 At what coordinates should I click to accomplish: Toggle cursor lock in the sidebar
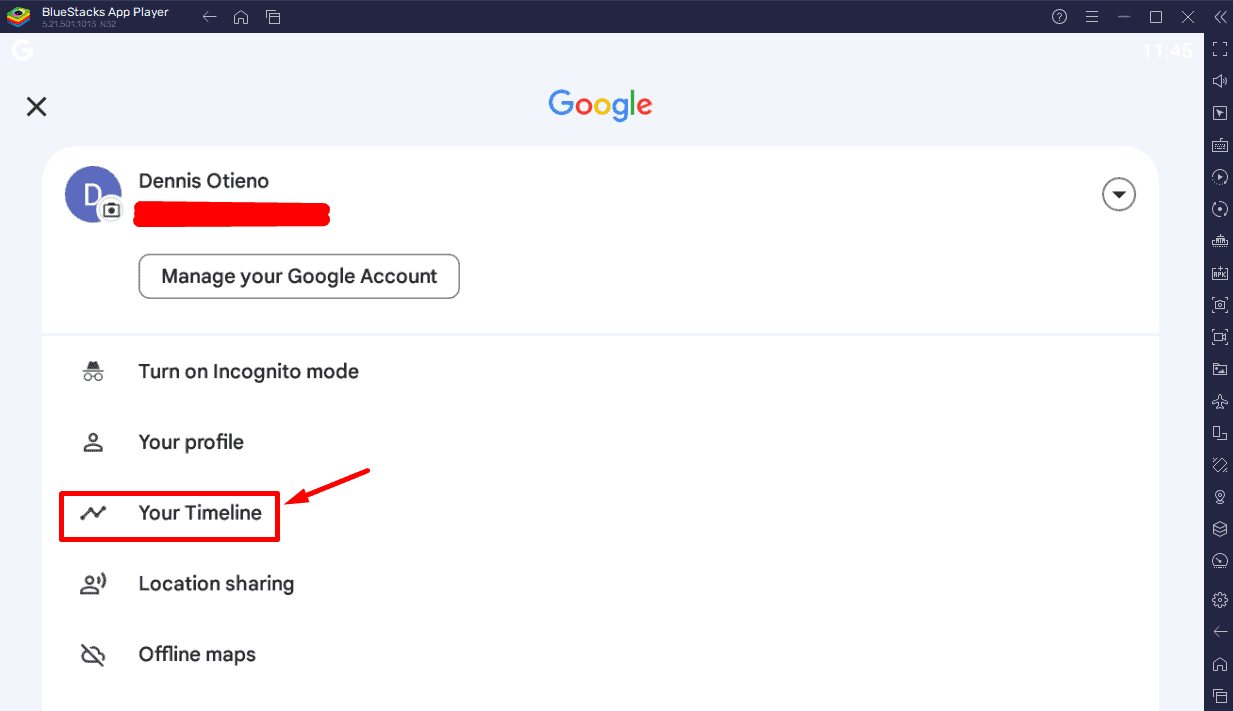1219,113
